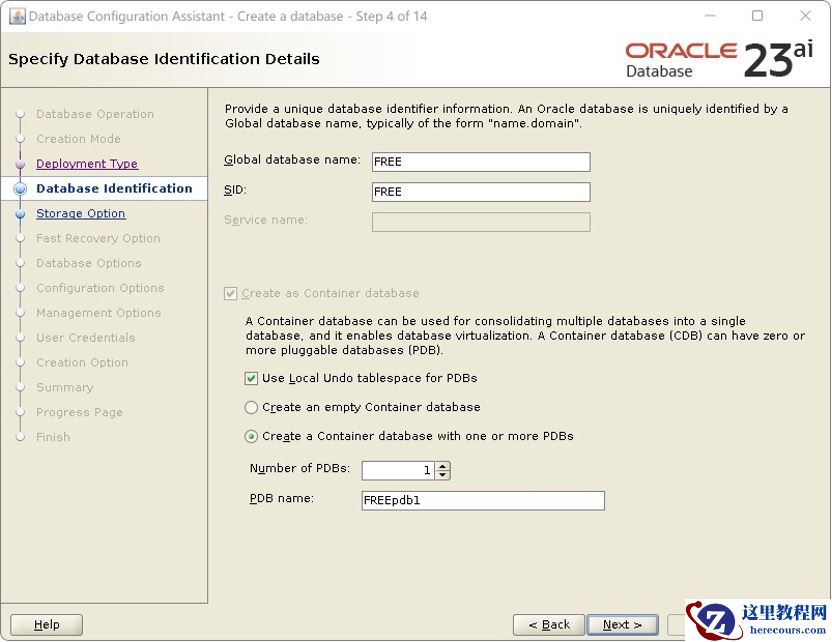The height and width of the screenshot is (642, 832).
Task: Increase the Number of PDBs spinner up arrow
Action: [x=443, y=466]
